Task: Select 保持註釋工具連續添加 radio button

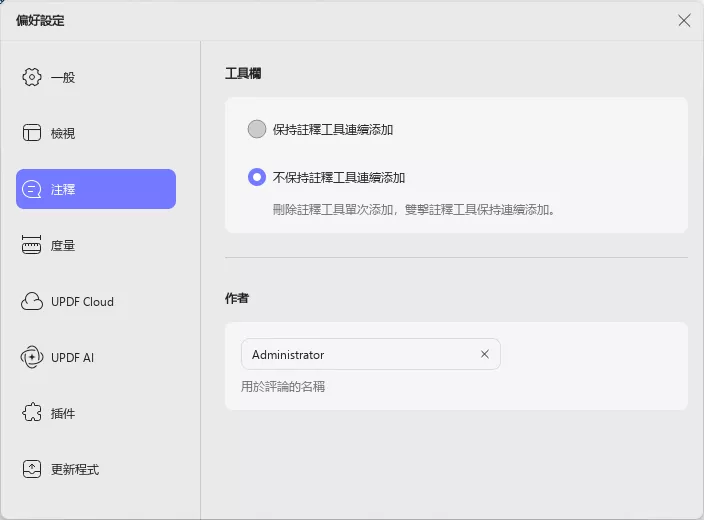Action: point(257,129)
